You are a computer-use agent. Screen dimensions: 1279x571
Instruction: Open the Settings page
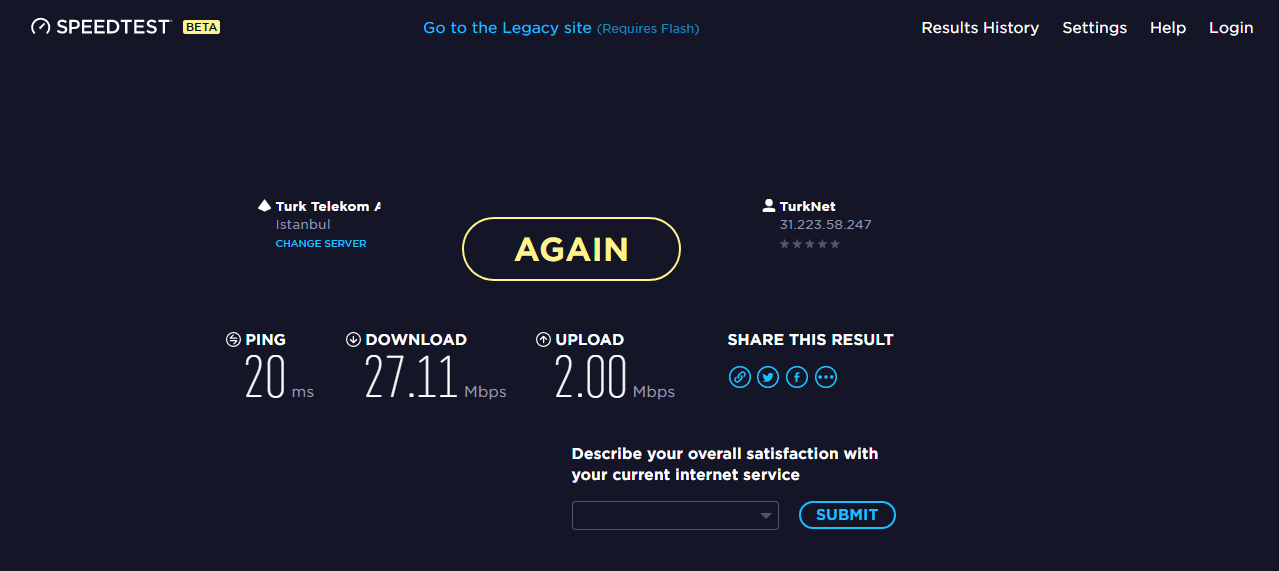click(x=1094, y=28)
